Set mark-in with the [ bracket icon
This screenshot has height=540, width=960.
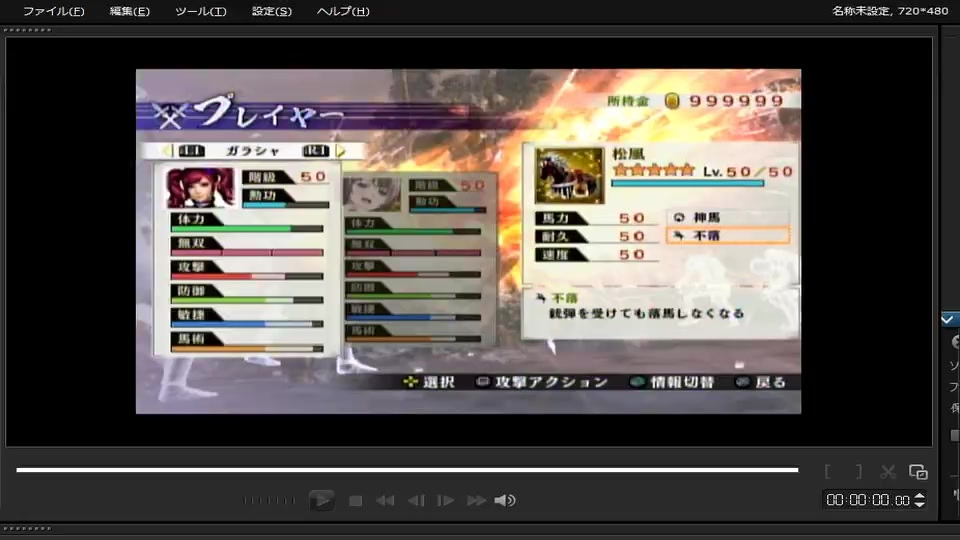828,471
